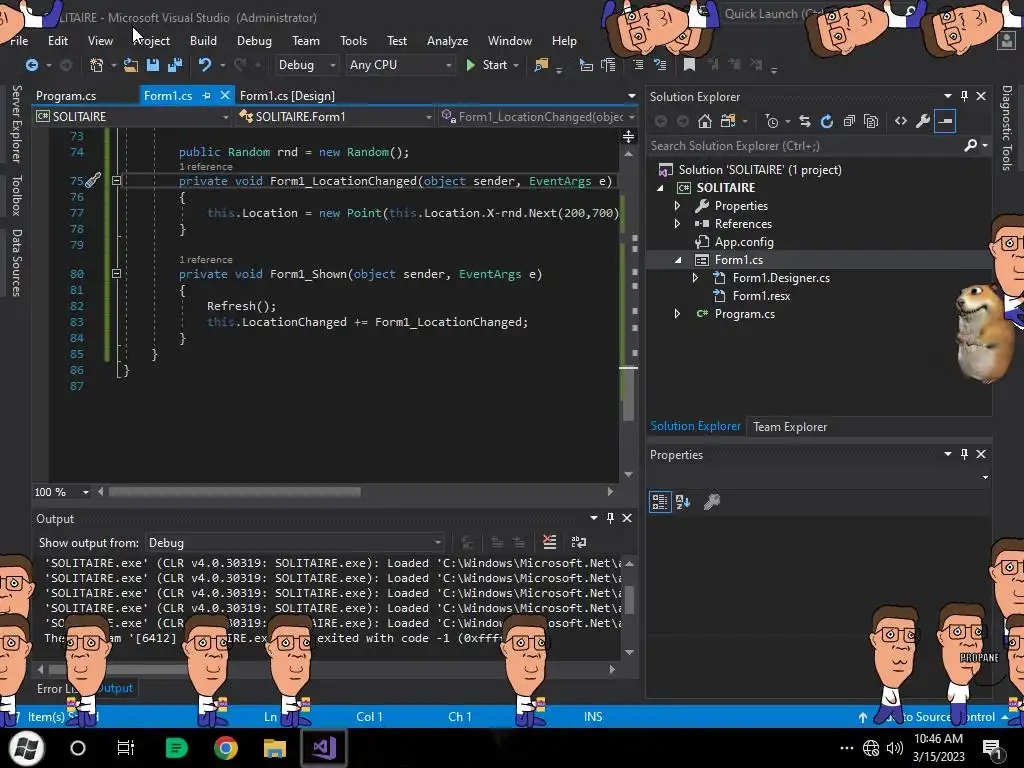The width and height of the screenshot is (1024, 768).
Task: Select App.config in Solution Explorer
Action: tap(744, 242)
